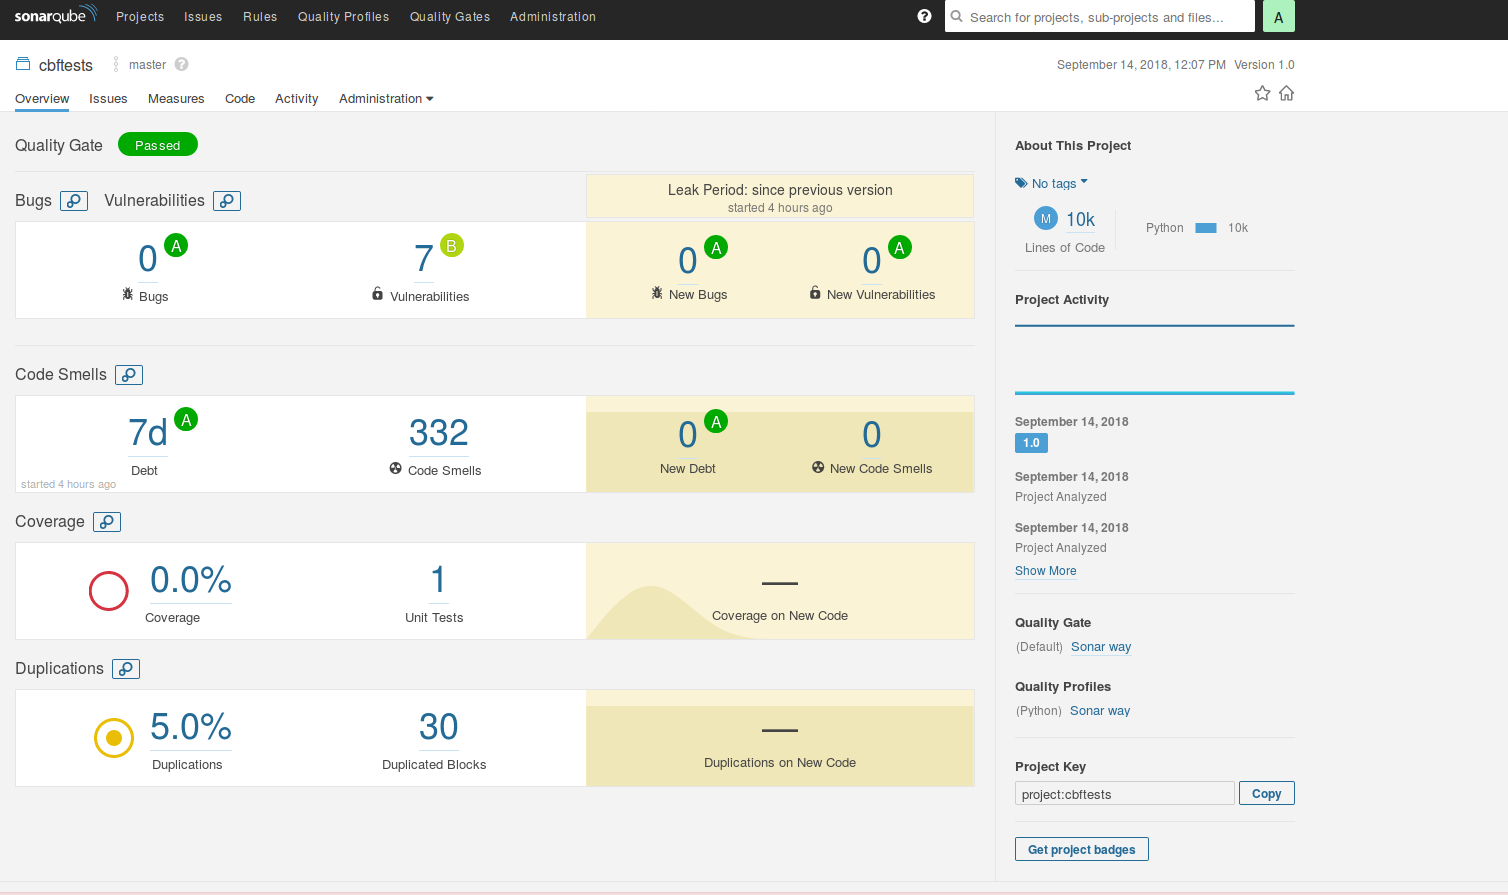Viewport: 1508px width, 895px height.
Task: Open the Sonar way quality gate link
Action: click(x=1100, y=646)
